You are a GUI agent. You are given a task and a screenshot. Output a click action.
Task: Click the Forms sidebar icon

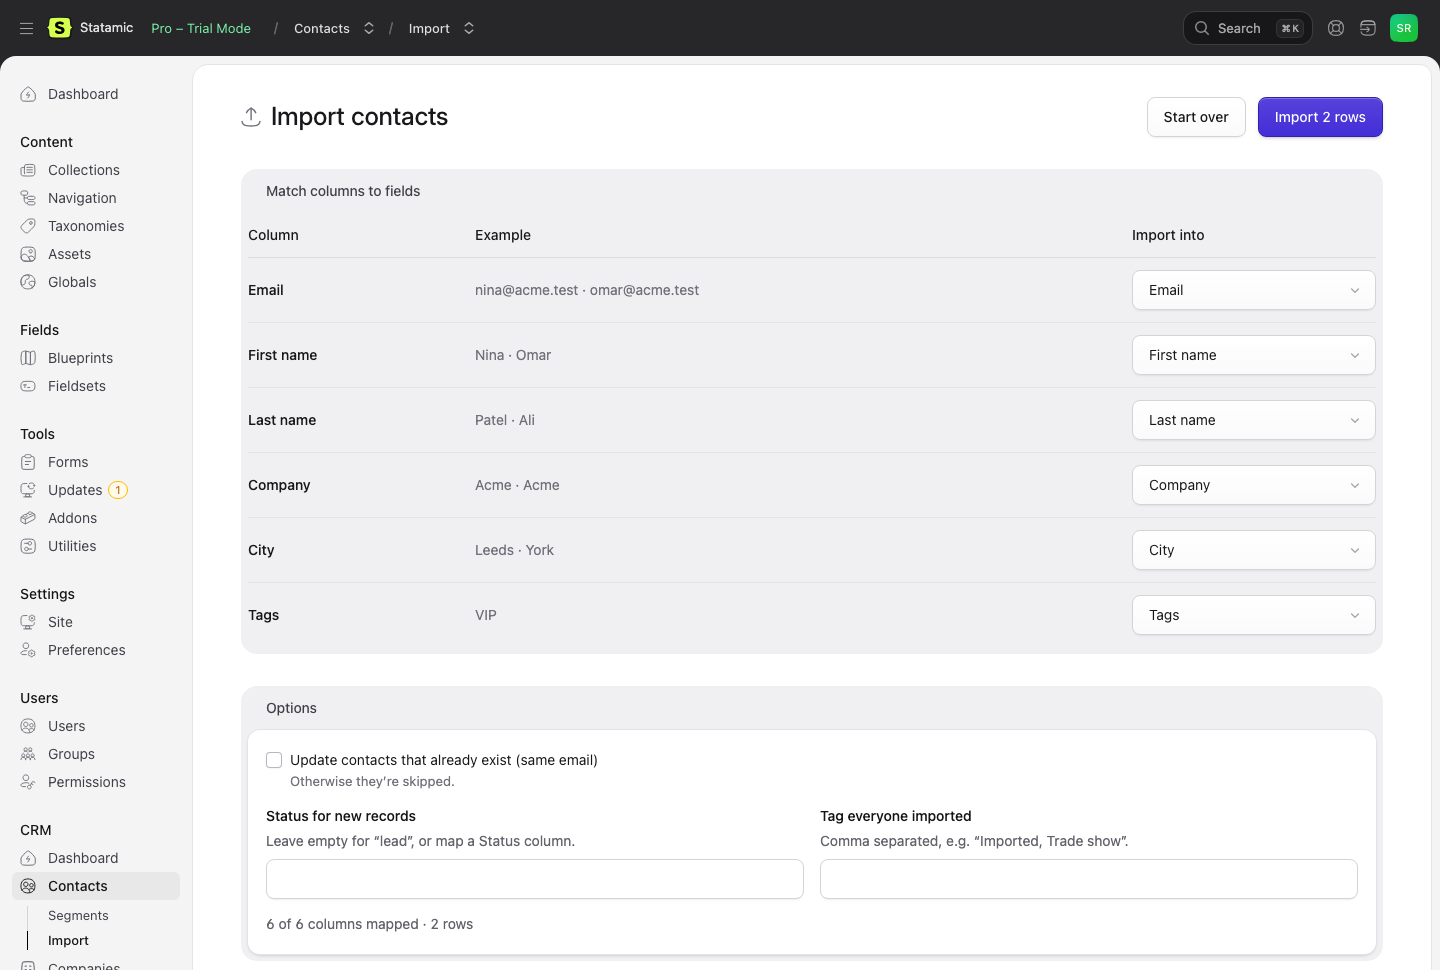tap(28, 462)
